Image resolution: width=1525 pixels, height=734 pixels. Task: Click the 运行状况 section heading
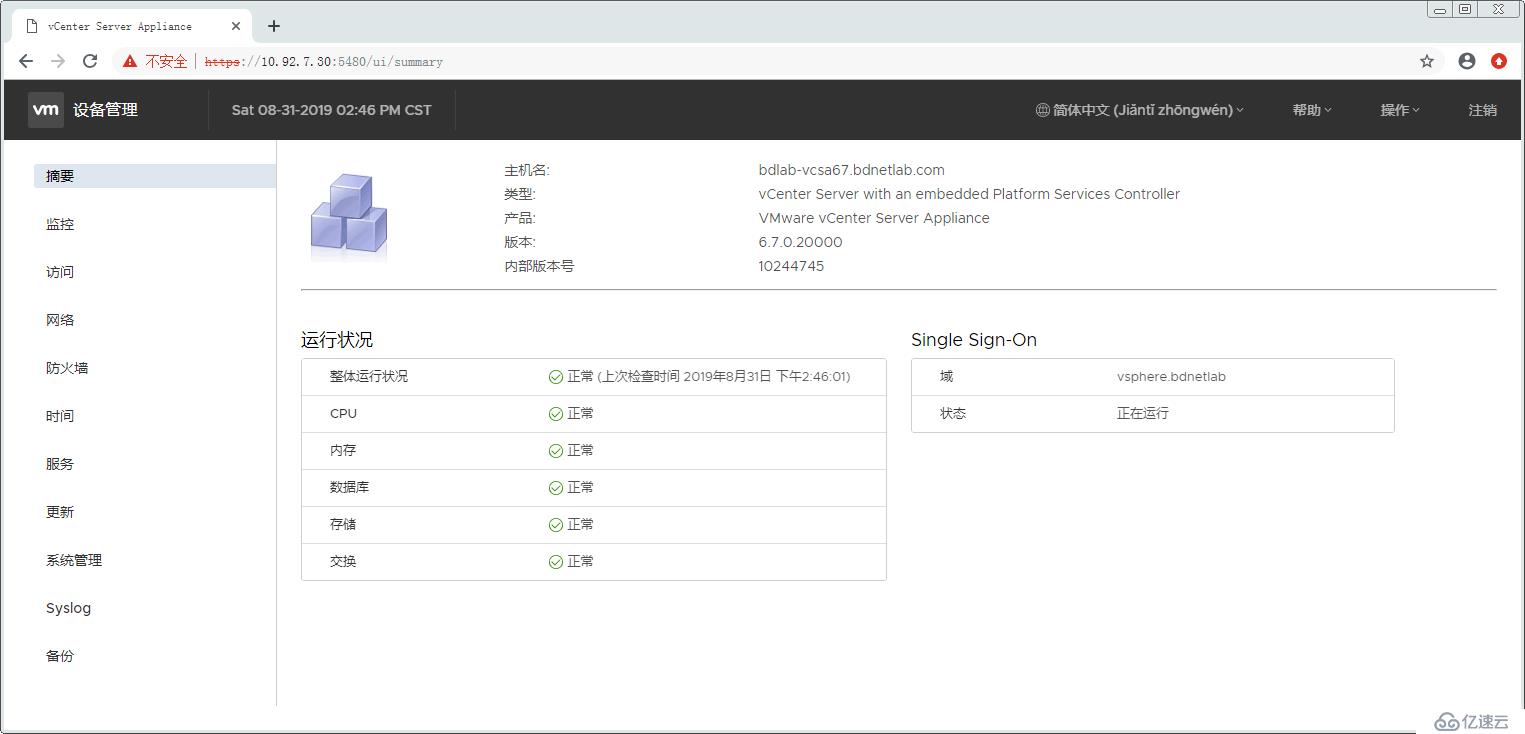coord(337,340)
